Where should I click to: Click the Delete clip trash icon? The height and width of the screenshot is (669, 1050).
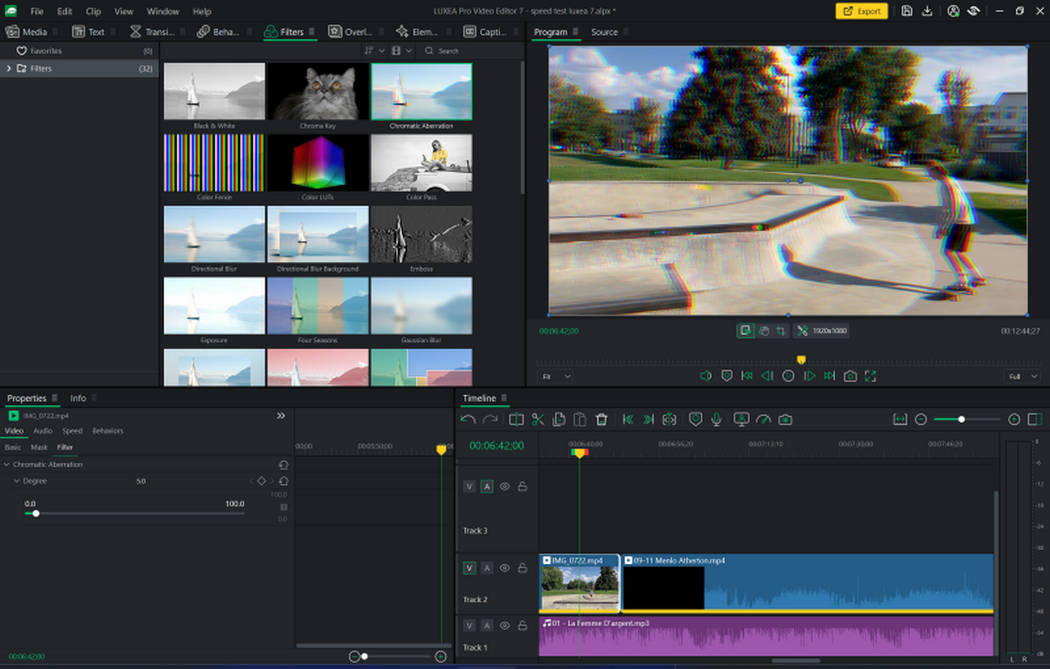[x=601, y=419]
